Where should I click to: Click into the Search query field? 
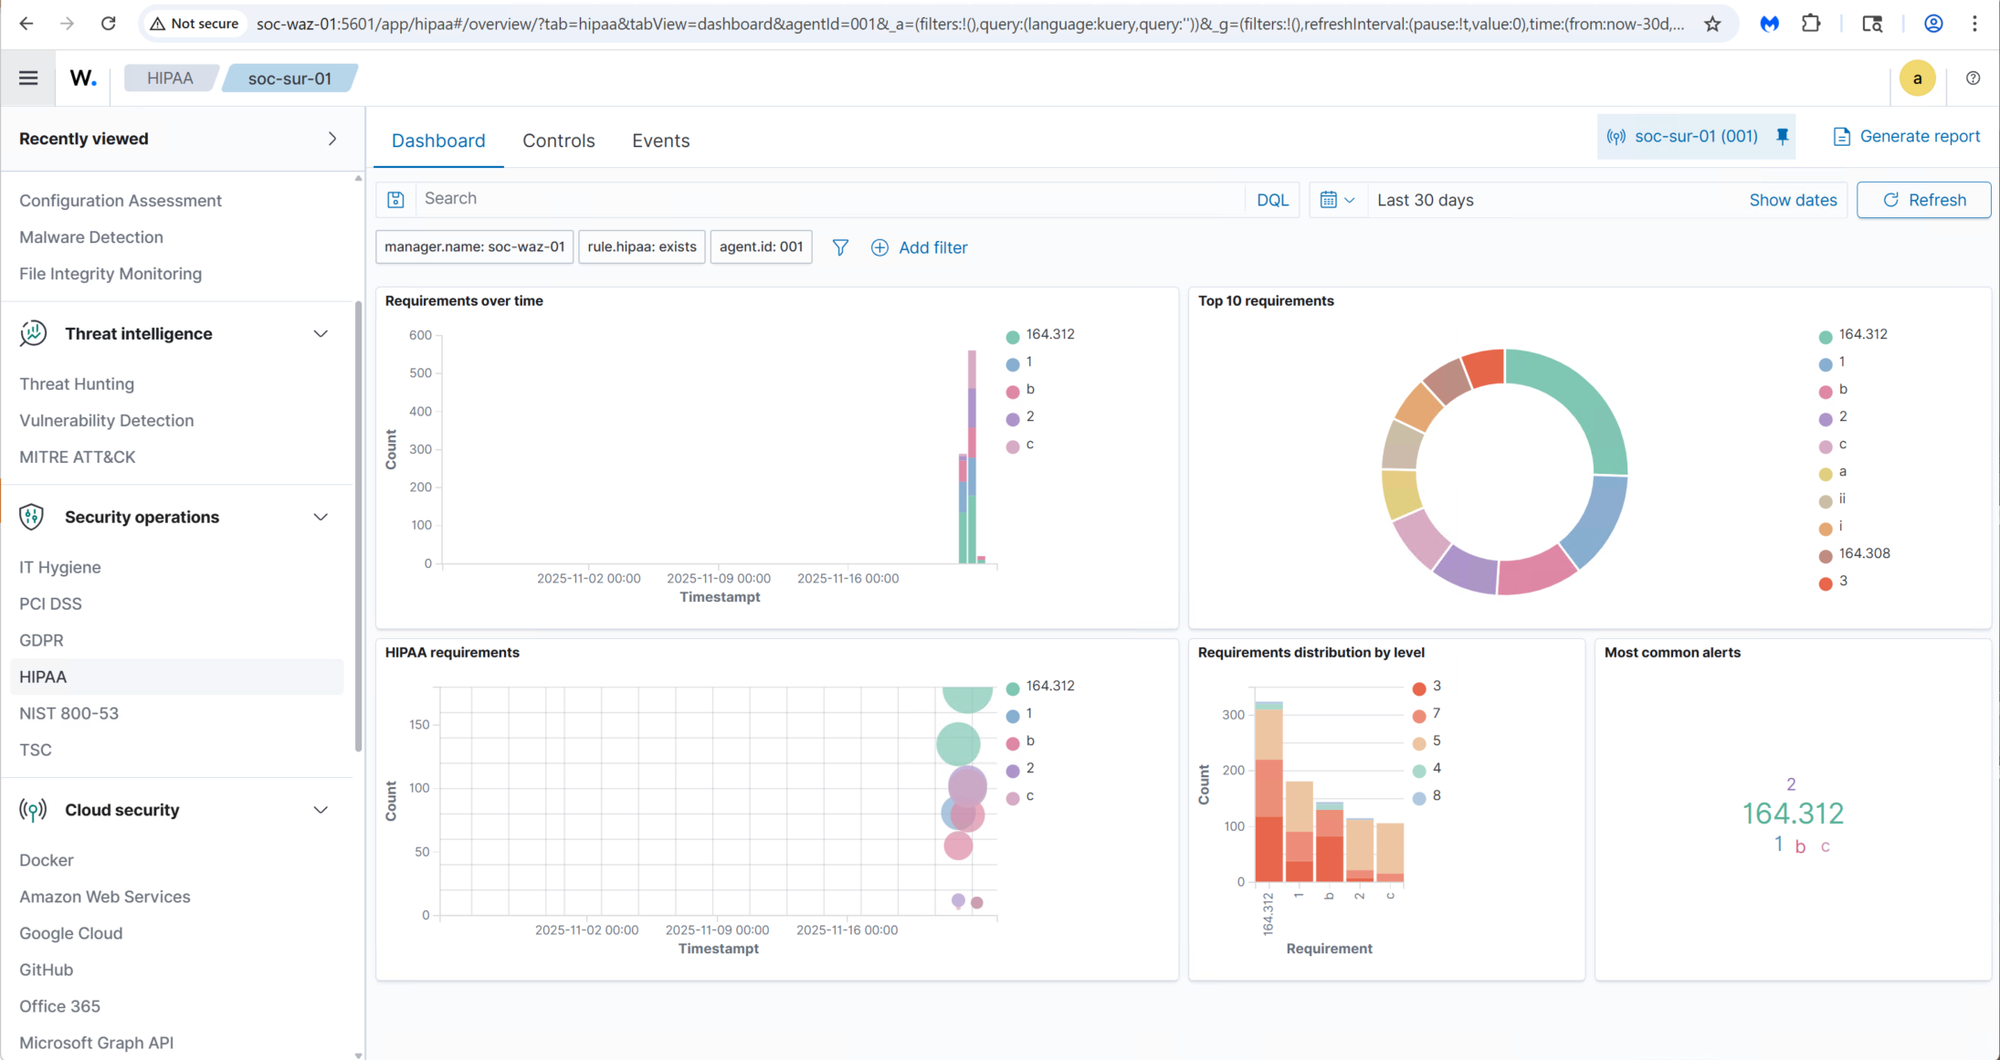tap(830, 199)
